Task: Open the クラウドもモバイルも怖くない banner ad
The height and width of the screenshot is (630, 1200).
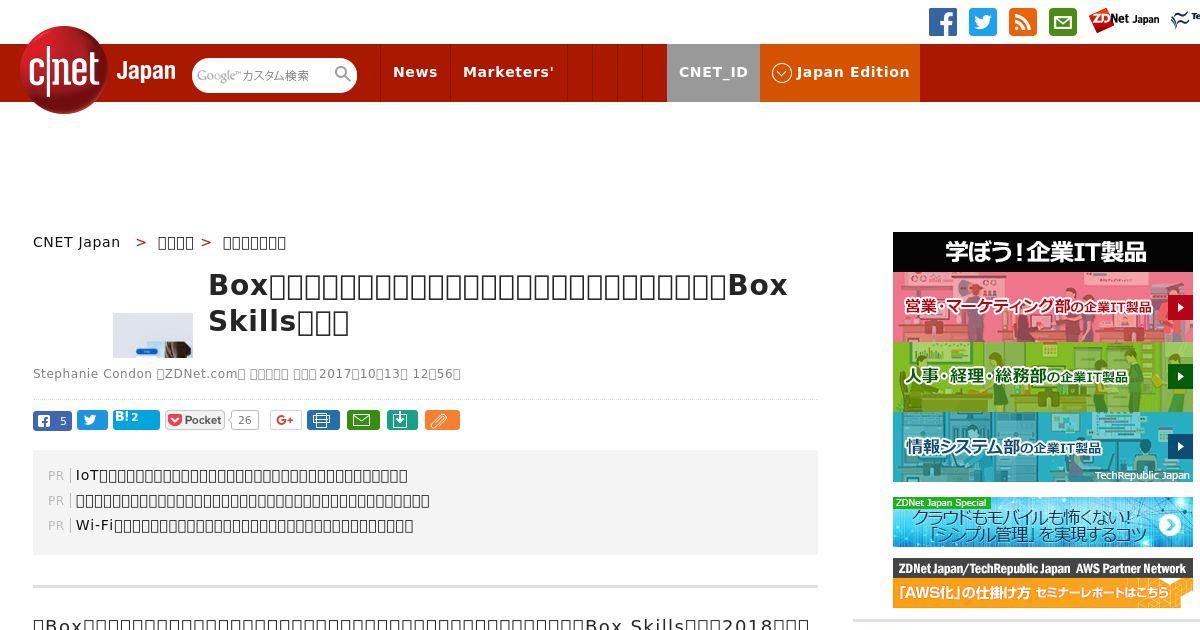Action: pos(1043,522)
